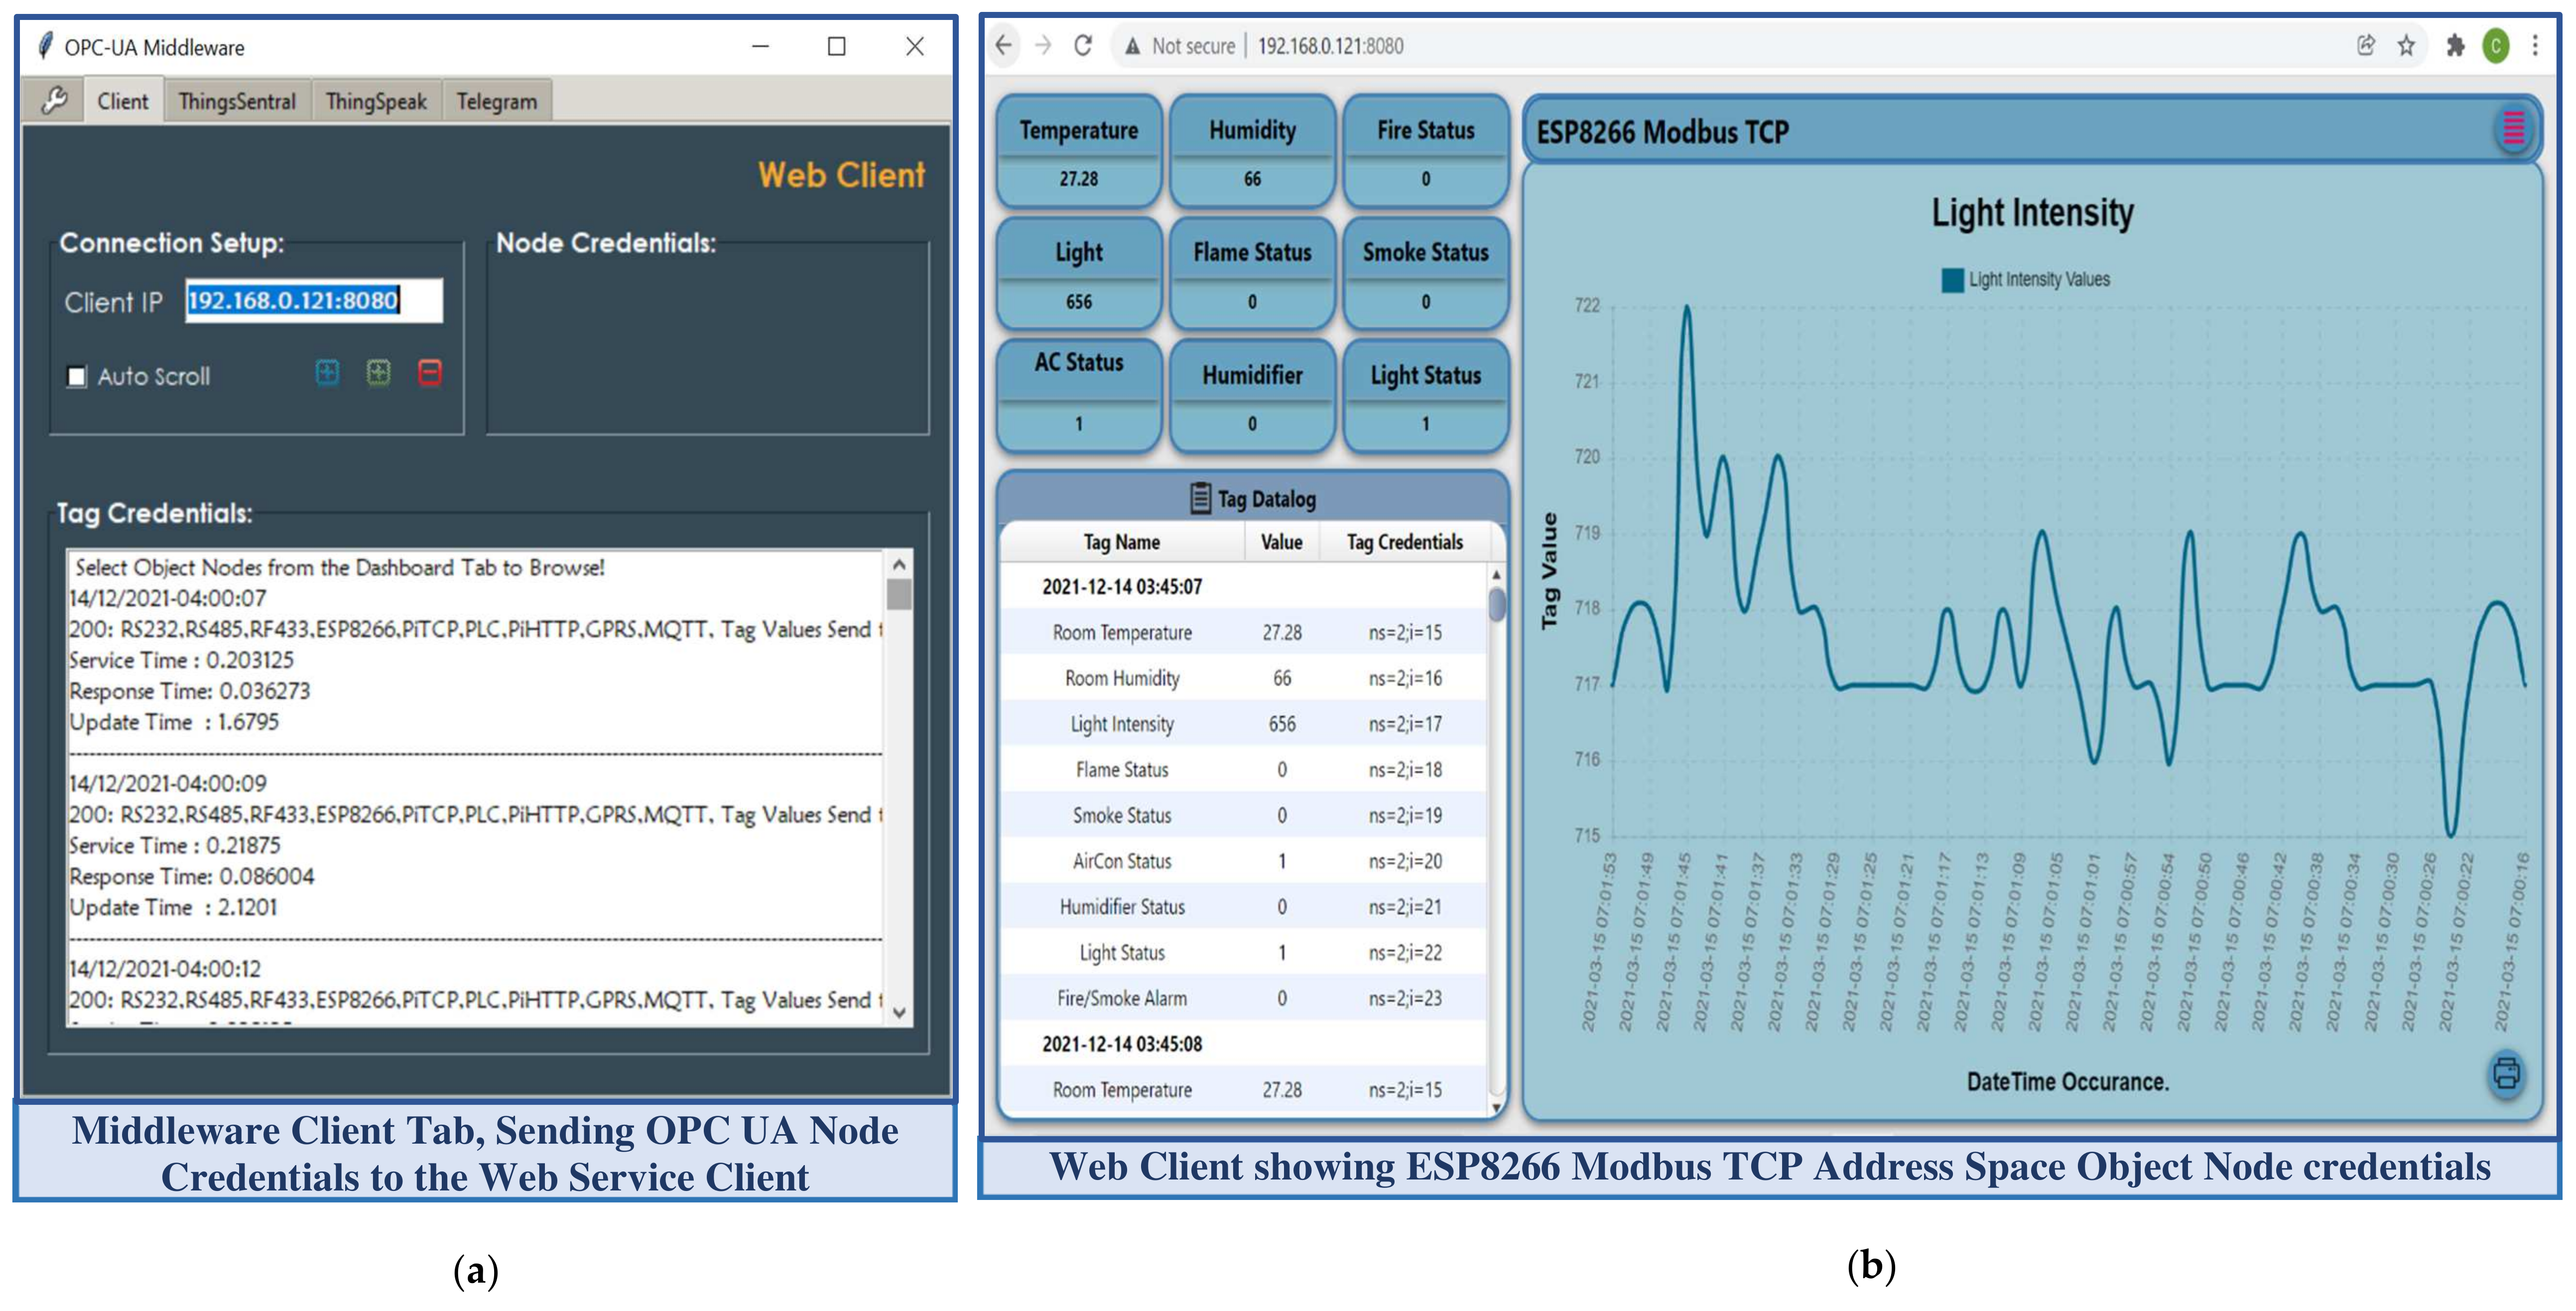This screenshot has width=2576, height=1311.
Task: Click the browser reload button
Action: coord(1083,46)
